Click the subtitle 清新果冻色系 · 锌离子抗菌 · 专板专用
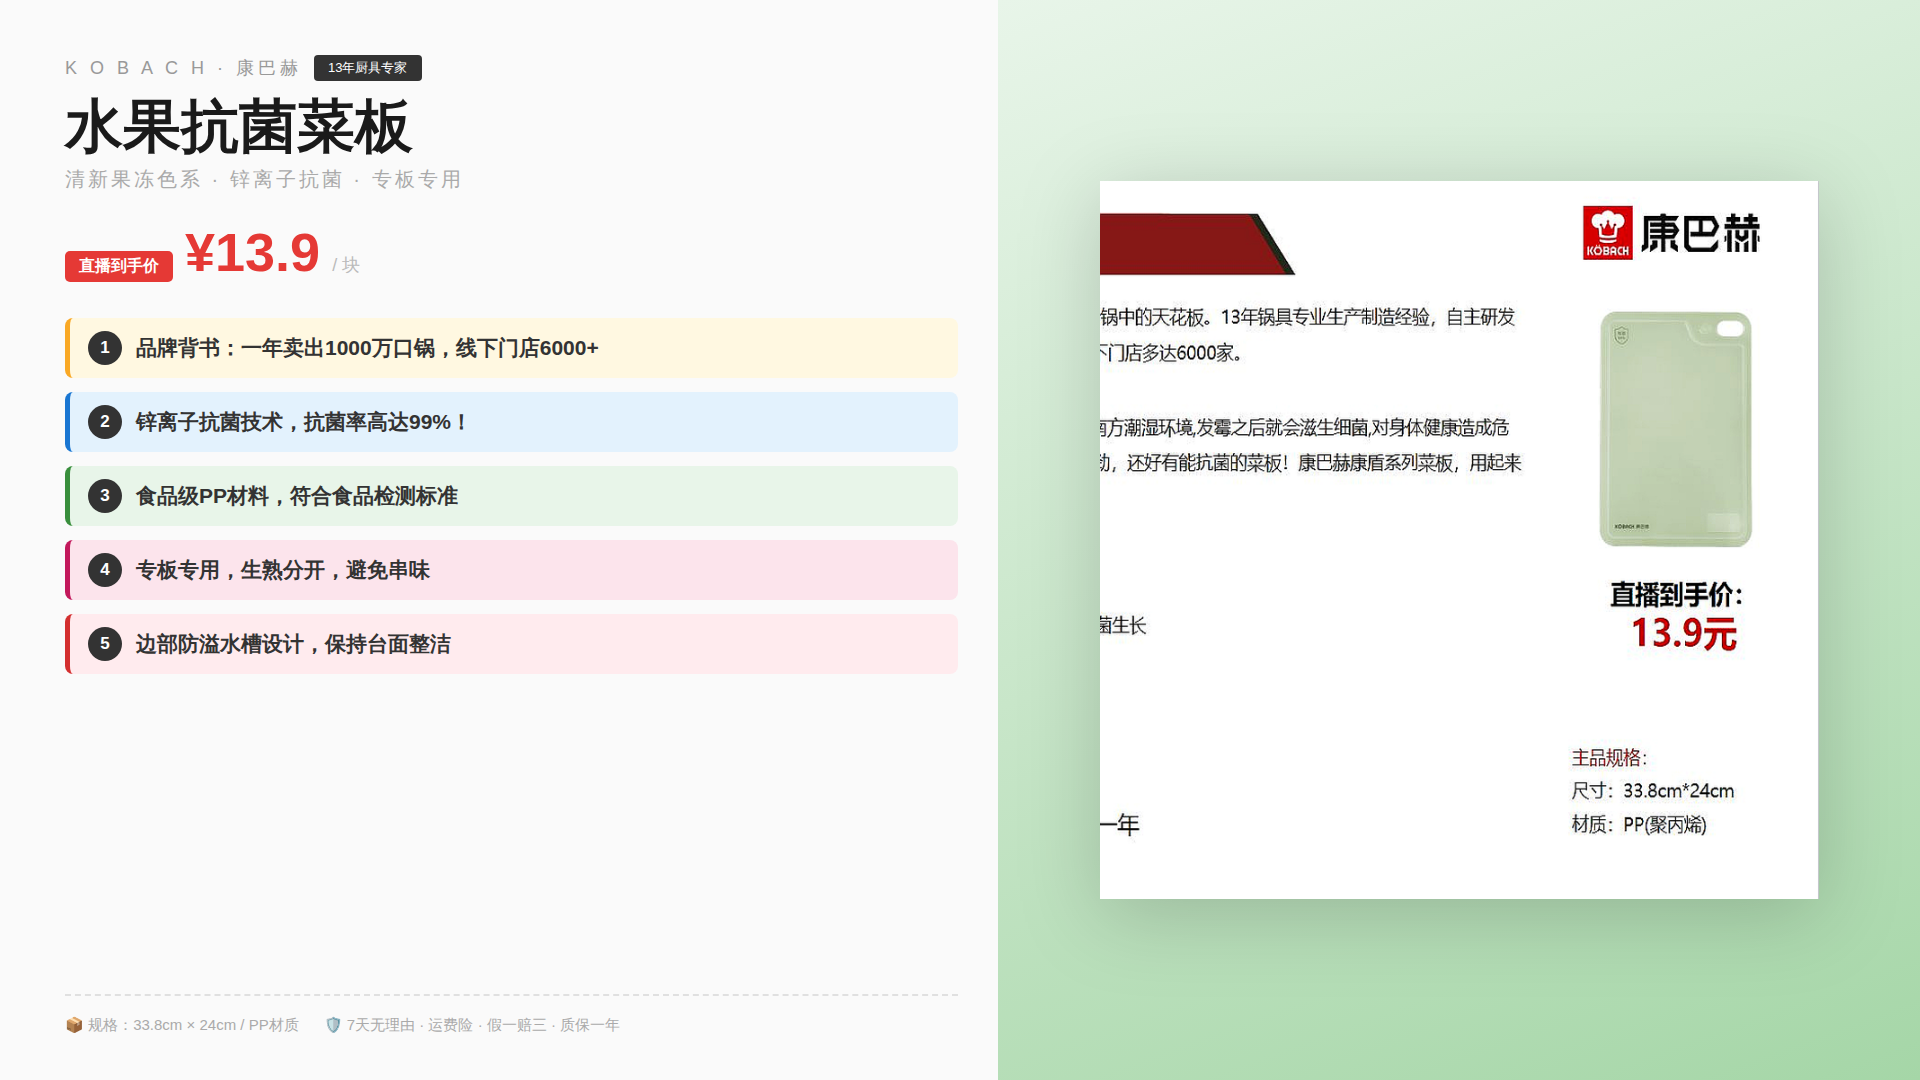1920x1080 pixels. coord(264,180)
